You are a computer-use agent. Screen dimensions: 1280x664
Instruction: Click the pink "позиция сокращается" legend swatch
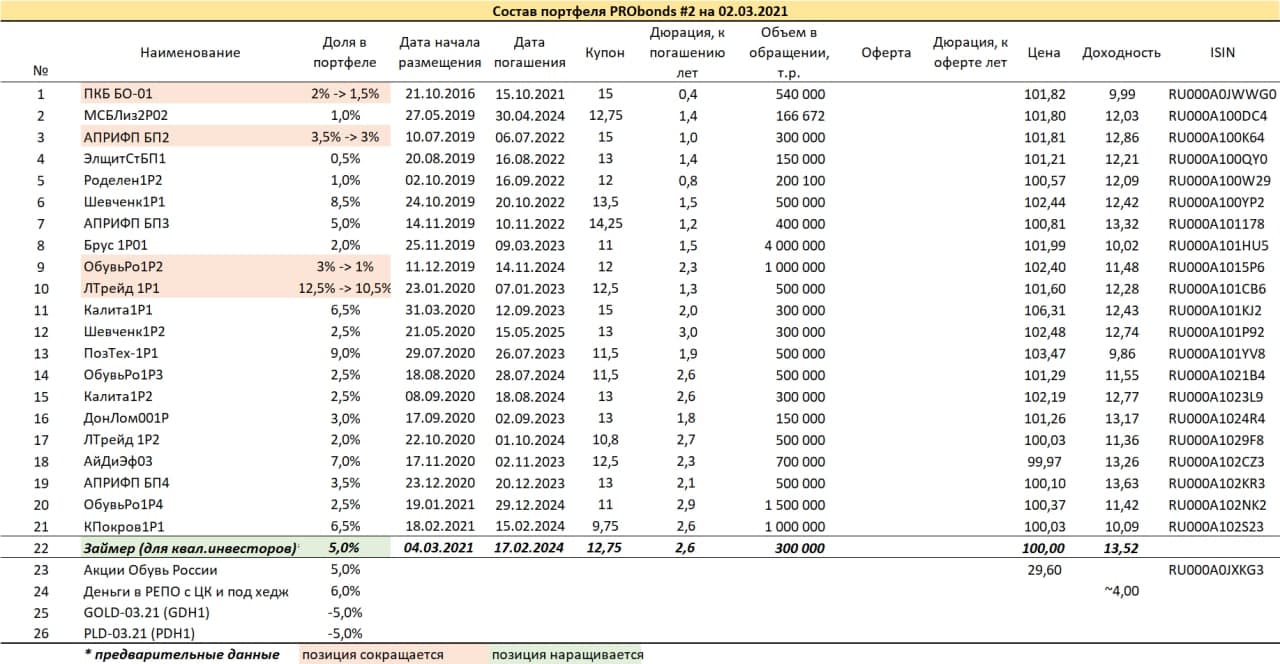tap(373, 655)
